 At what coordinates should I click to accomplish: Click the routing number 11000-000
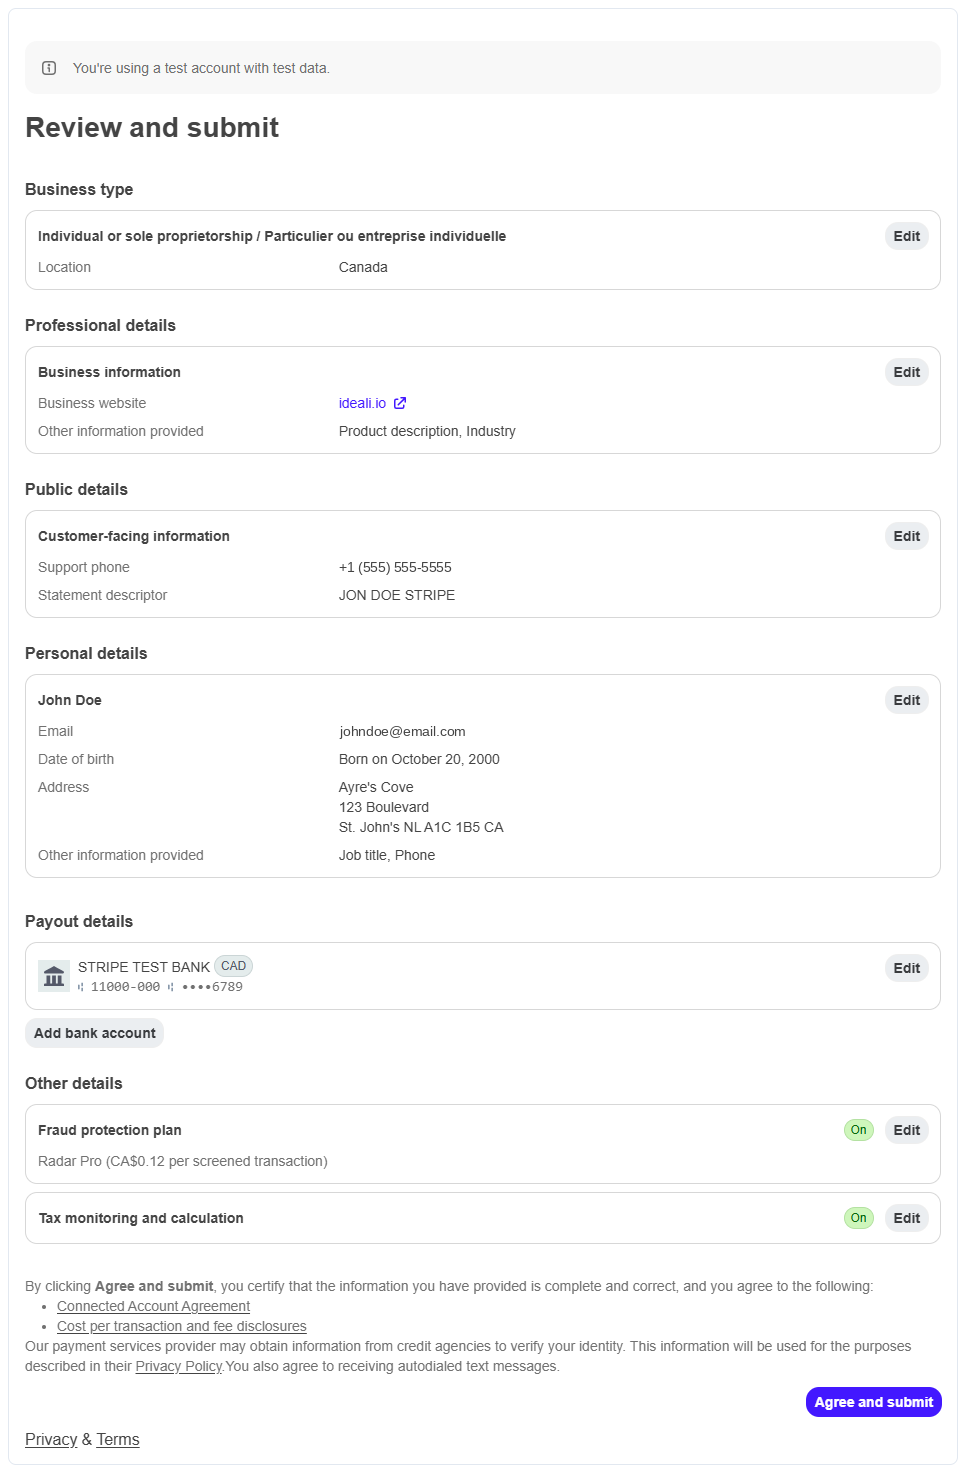click(125, 987)
